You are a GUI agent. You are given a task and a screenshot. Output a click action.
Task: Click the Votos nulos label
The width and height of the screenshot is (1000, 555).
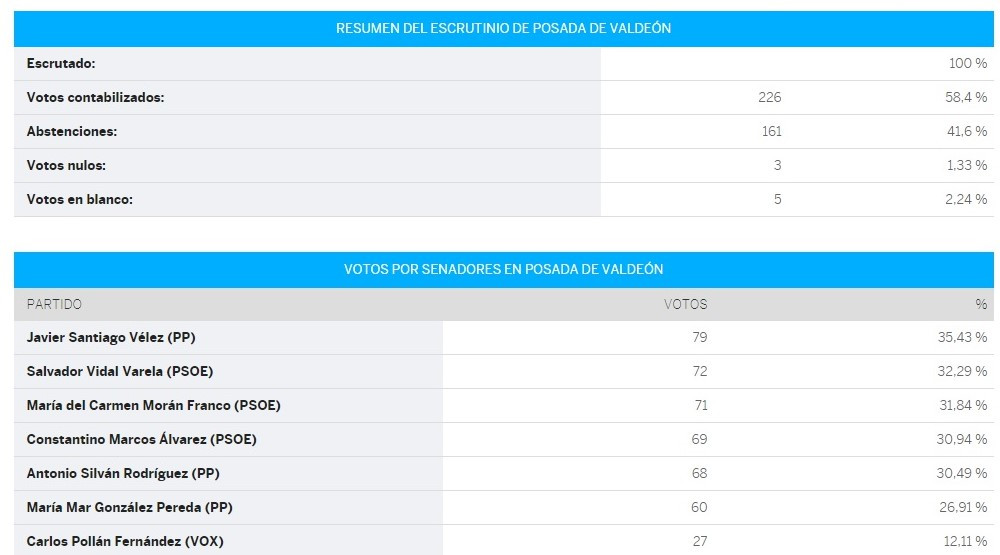click(66, 165)
